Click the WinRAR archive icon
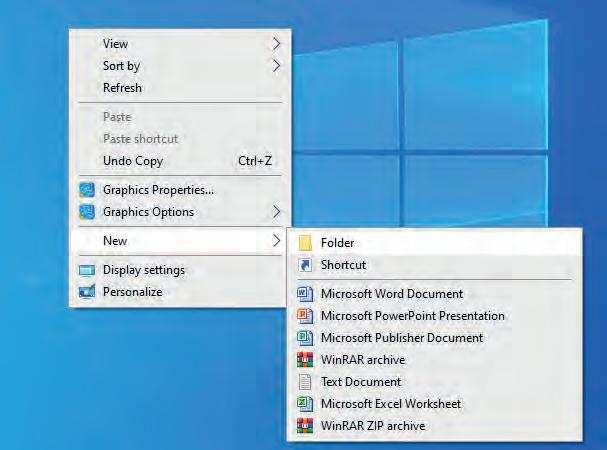 click(x=305, y=360)
